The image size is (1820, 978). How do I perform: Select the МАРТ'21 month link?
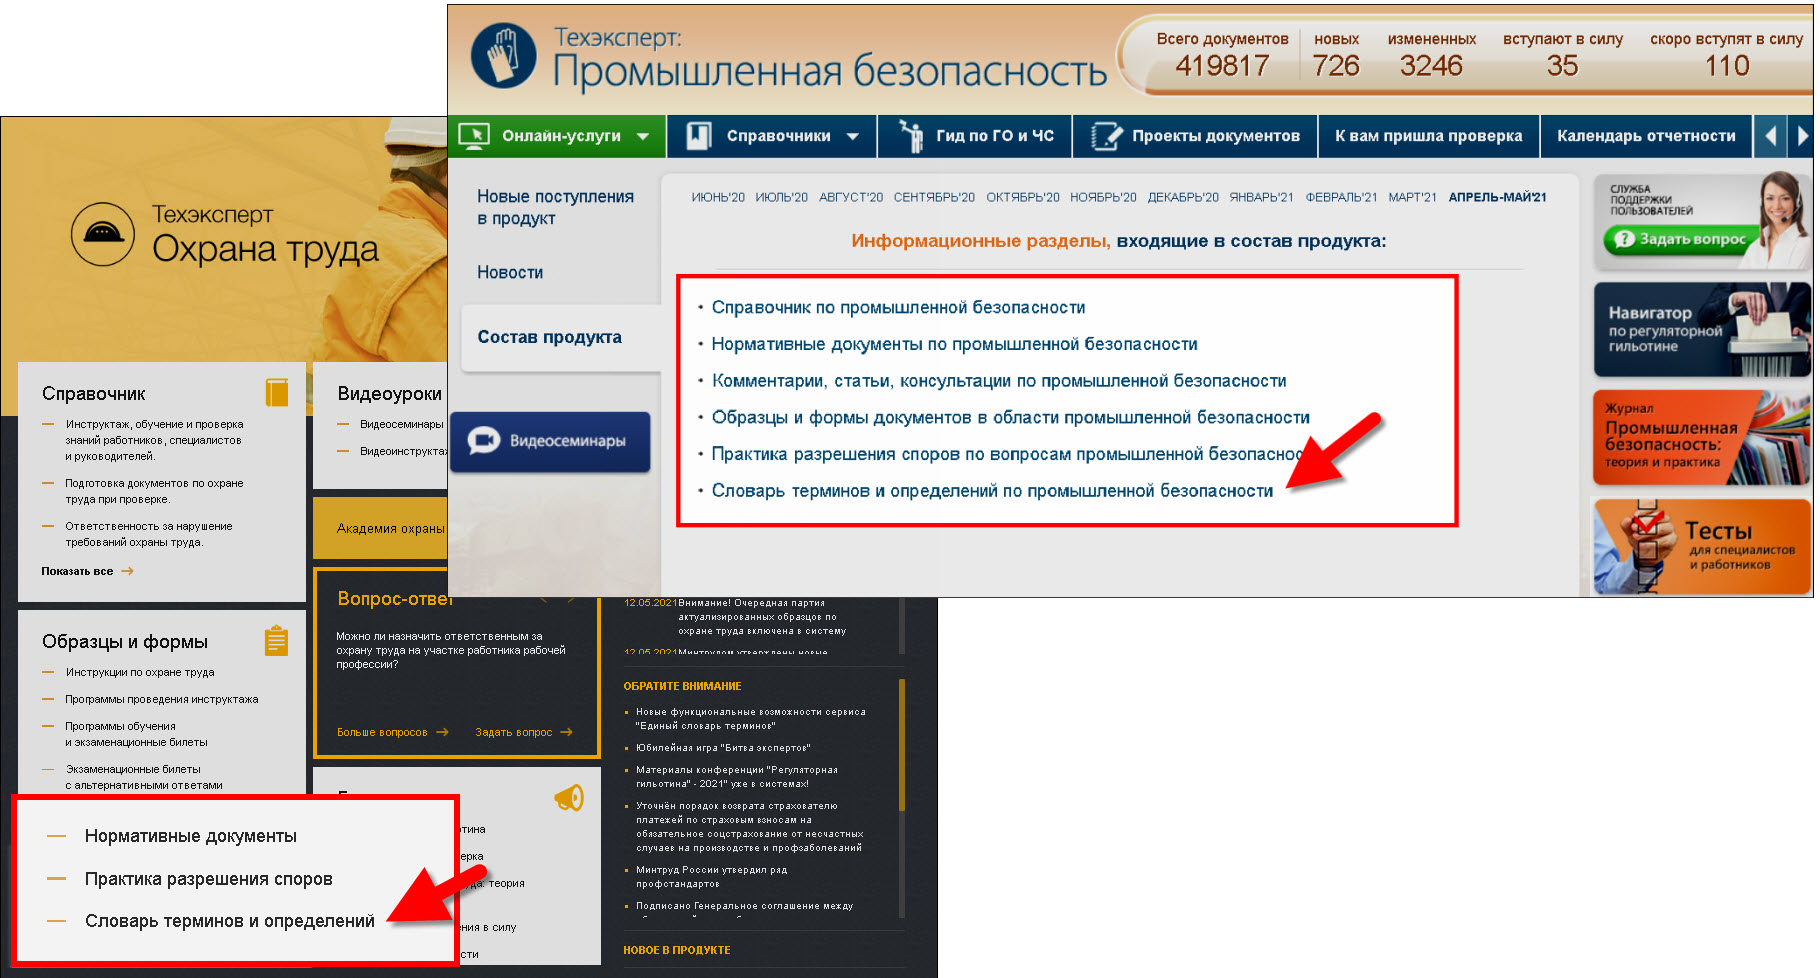pyautogui.click(x=1412, y=197)
